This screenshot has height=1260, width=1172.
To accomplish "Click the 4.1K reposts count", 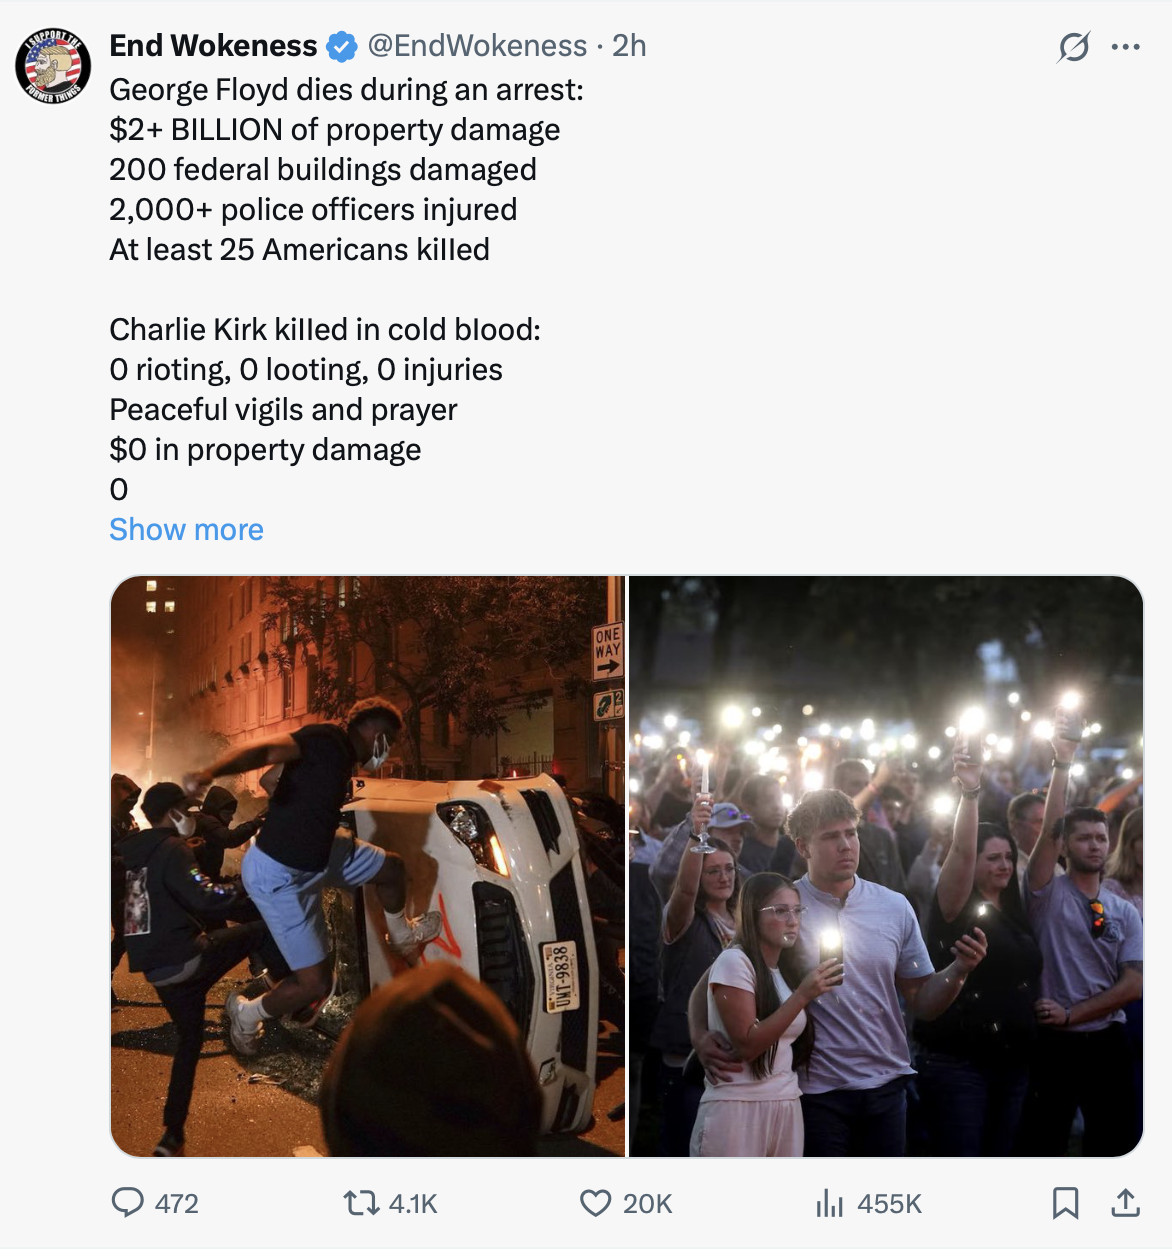I will 413,1203.
